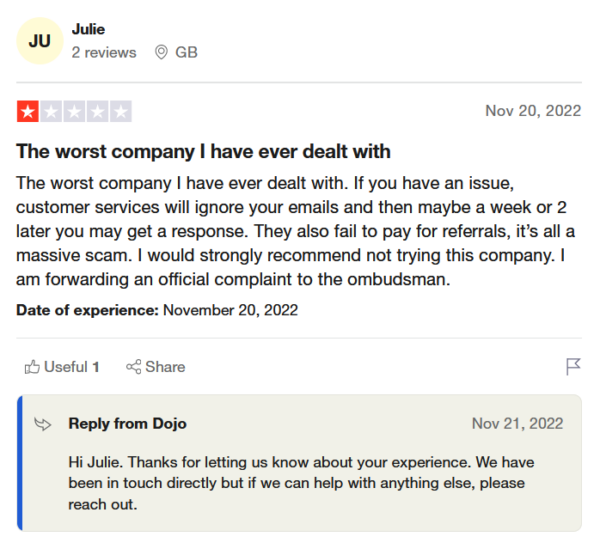Click the thumbs-up Useful icon

click(32, 367)
